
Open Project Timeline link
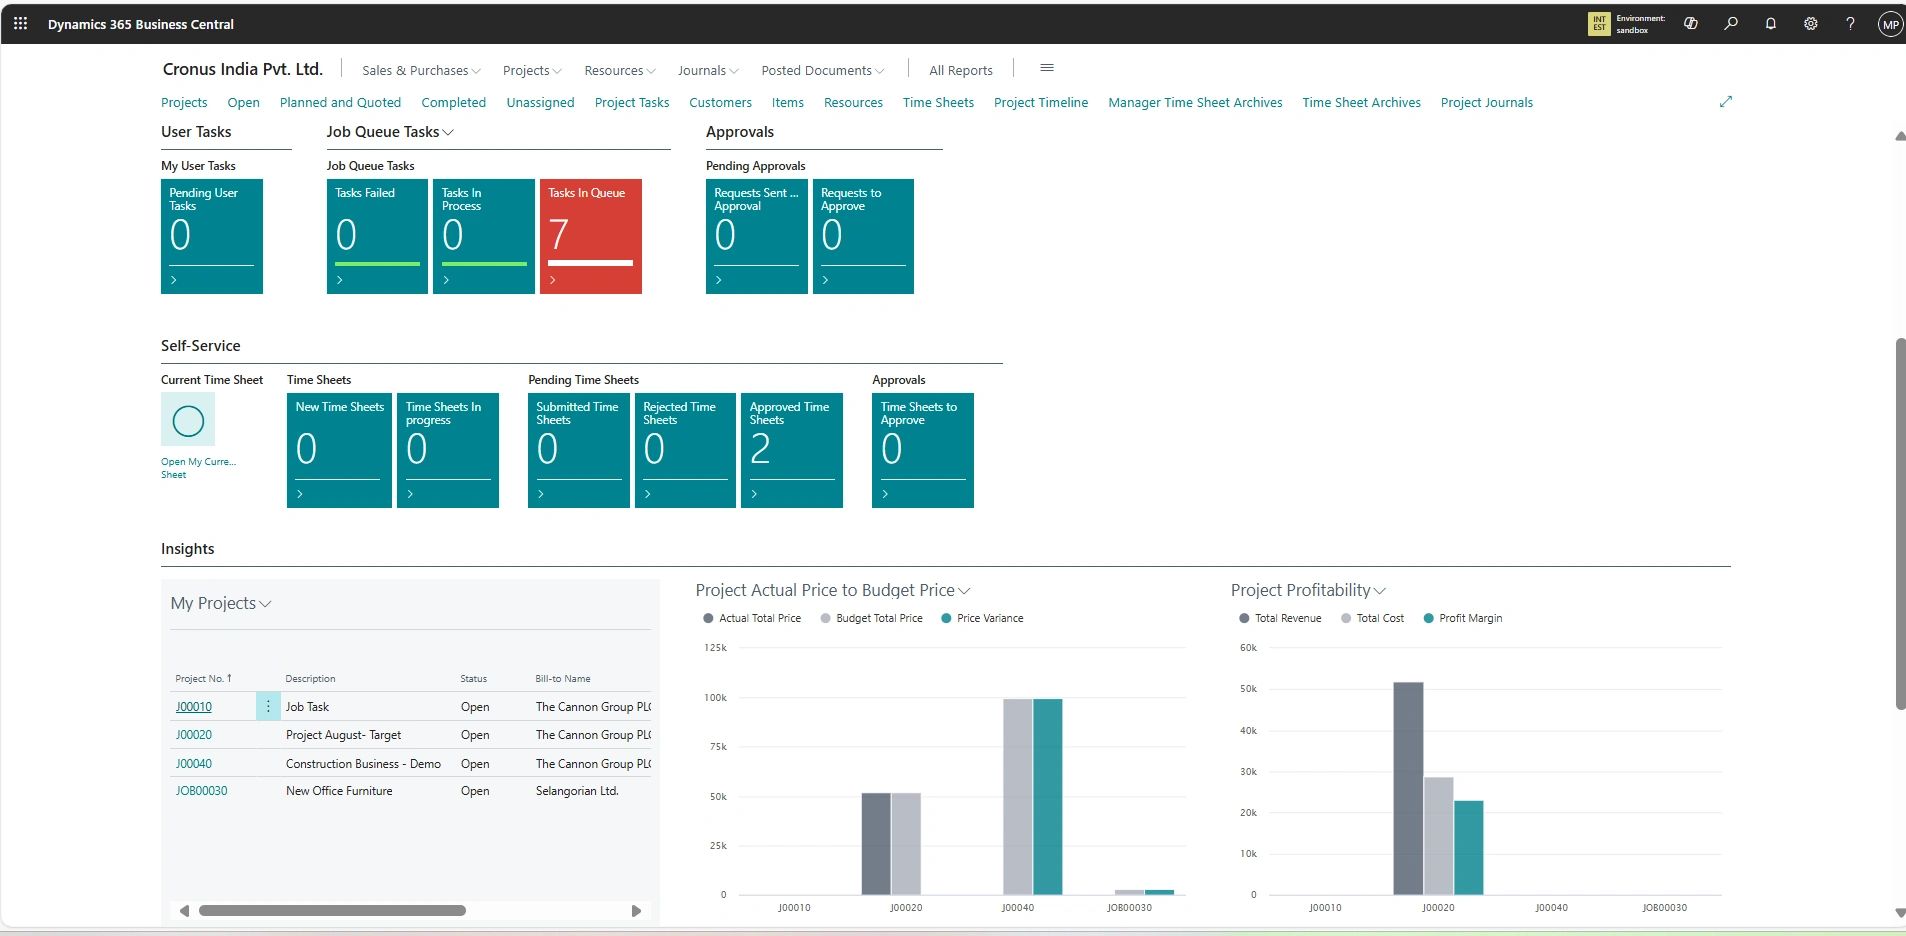point(1041,102)
